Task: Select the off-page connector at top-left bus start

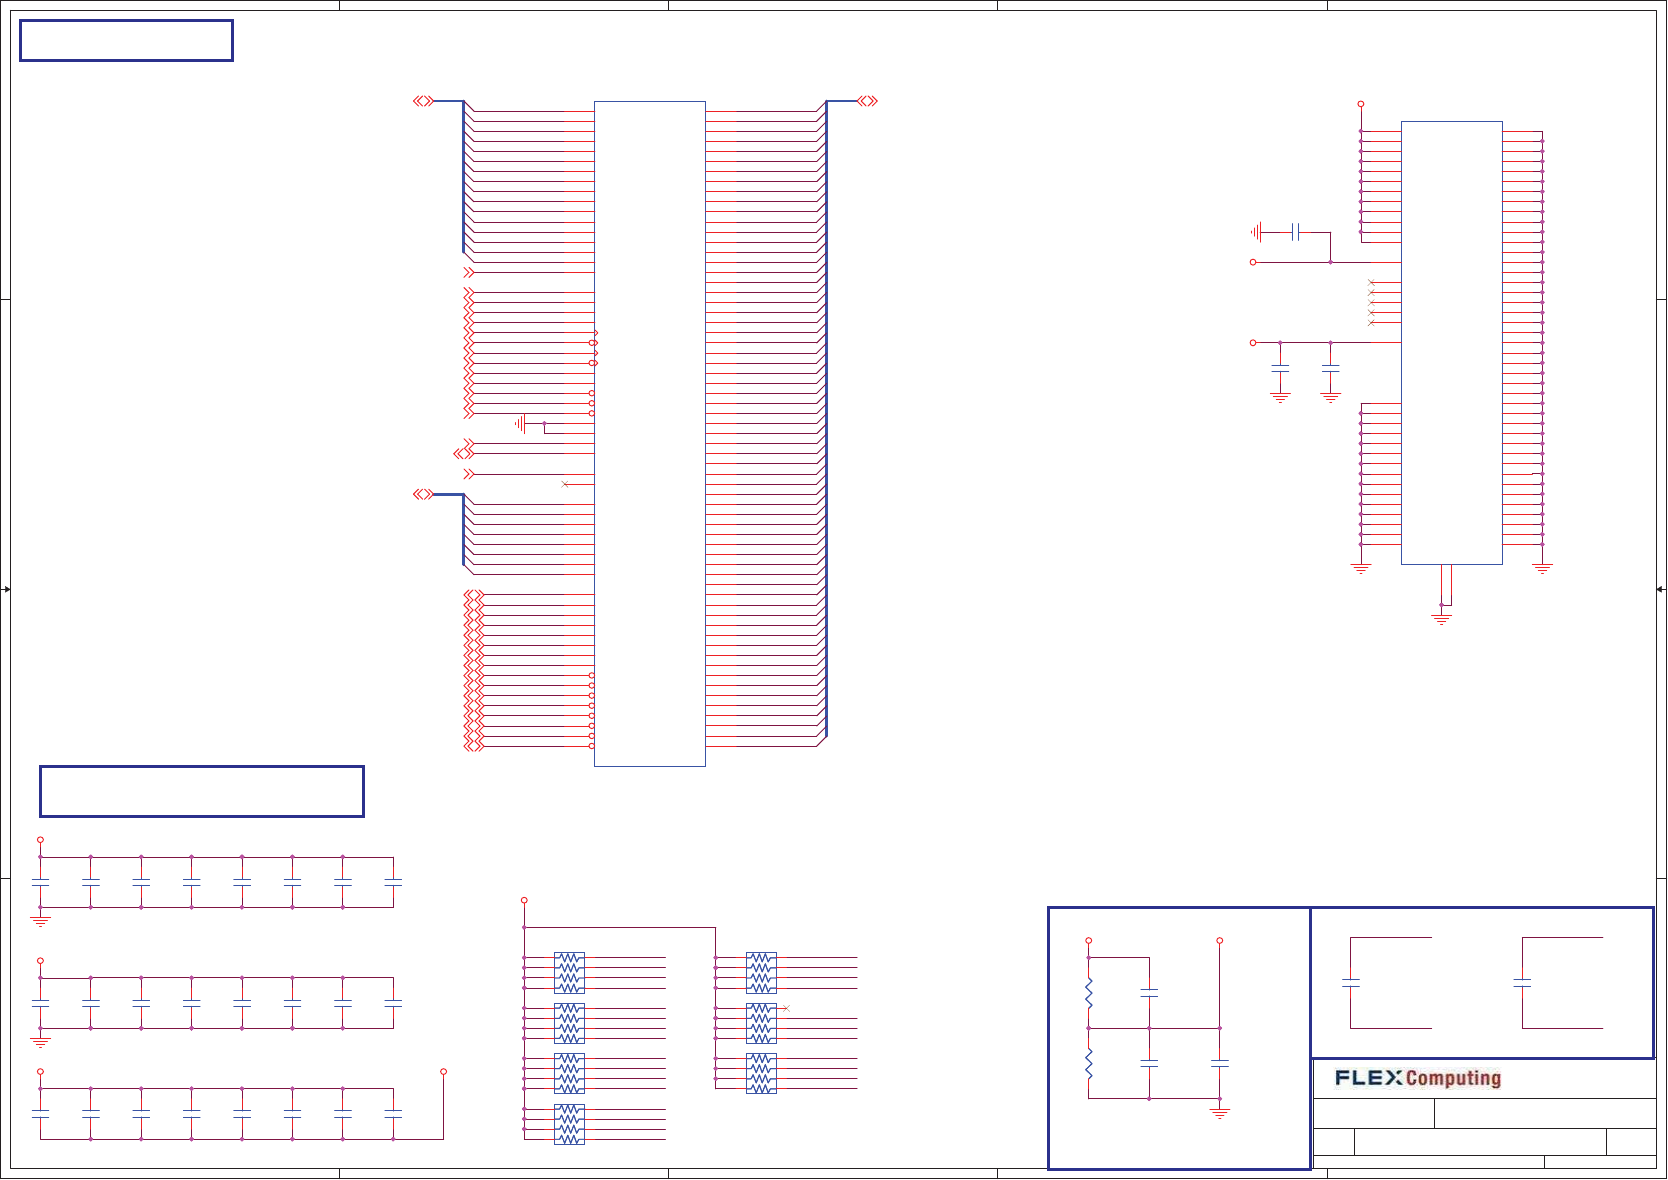Action: tap(424, 101)
